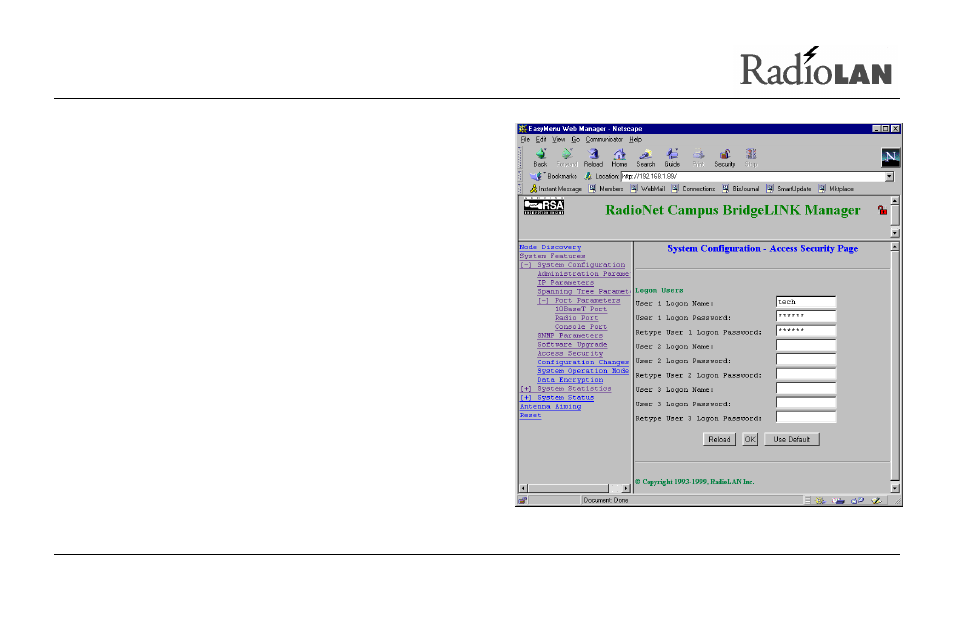
Task: Open the View menu
Action: pyautogui.click(x=559, y=139)
